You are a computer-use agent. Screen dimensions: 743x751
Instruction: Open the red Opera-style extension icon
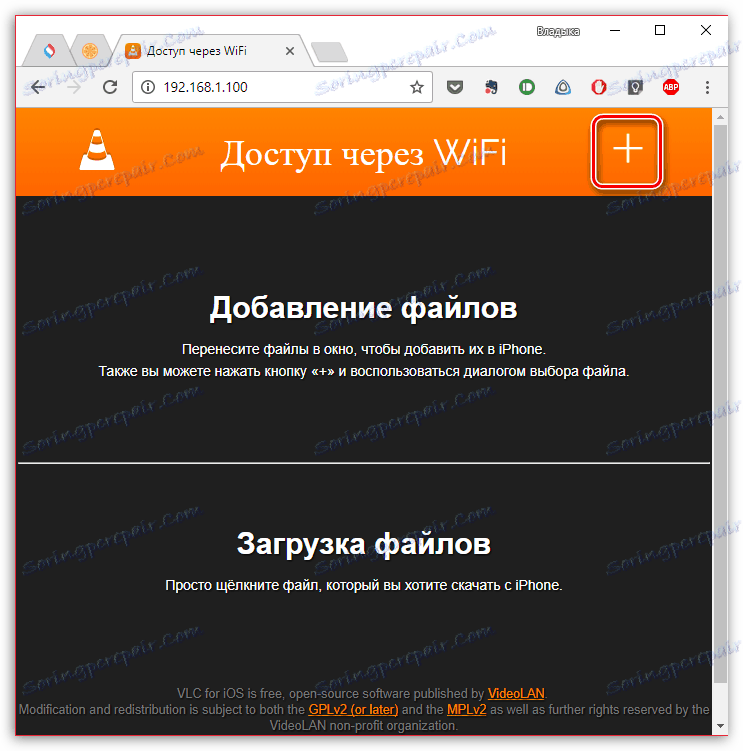599,87
